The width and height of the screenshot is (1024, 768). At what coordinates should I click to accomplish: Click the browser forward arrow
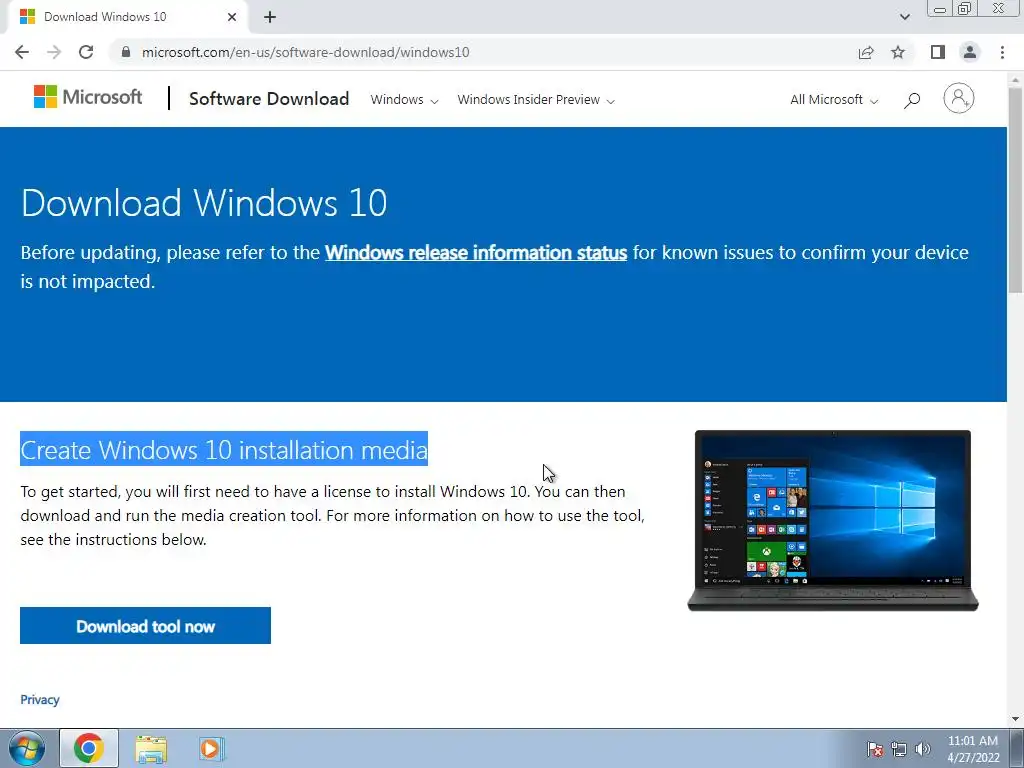tap(54, 52)
